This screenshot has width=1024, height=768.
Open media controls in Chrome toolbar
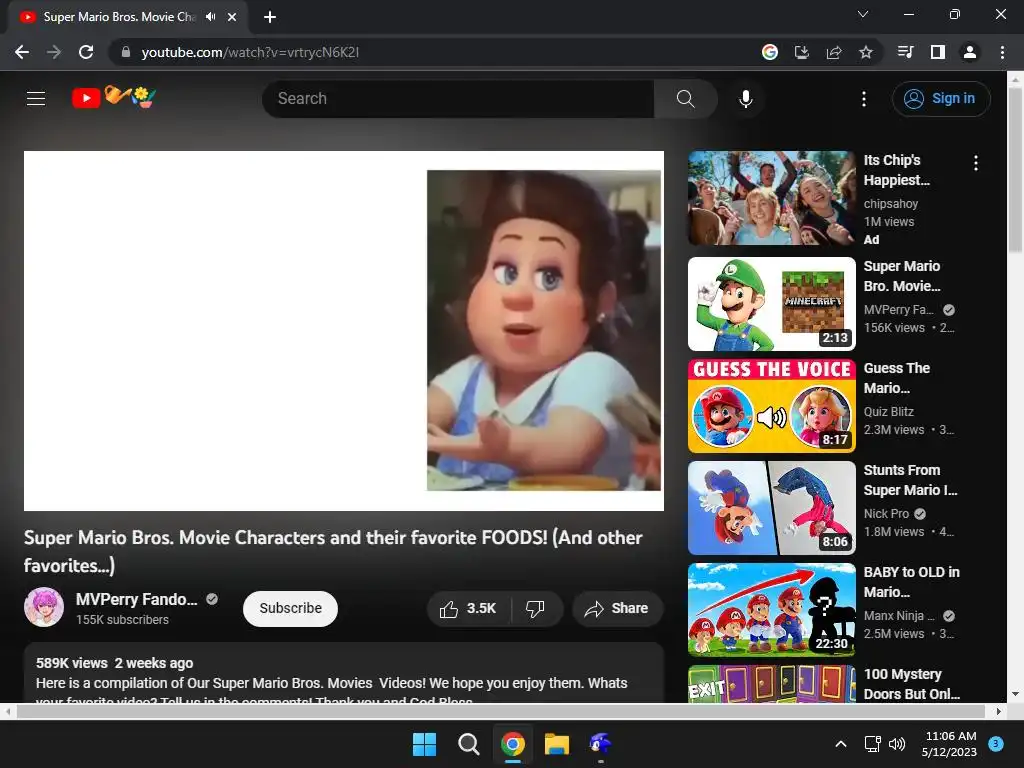[x=905, y=52]
